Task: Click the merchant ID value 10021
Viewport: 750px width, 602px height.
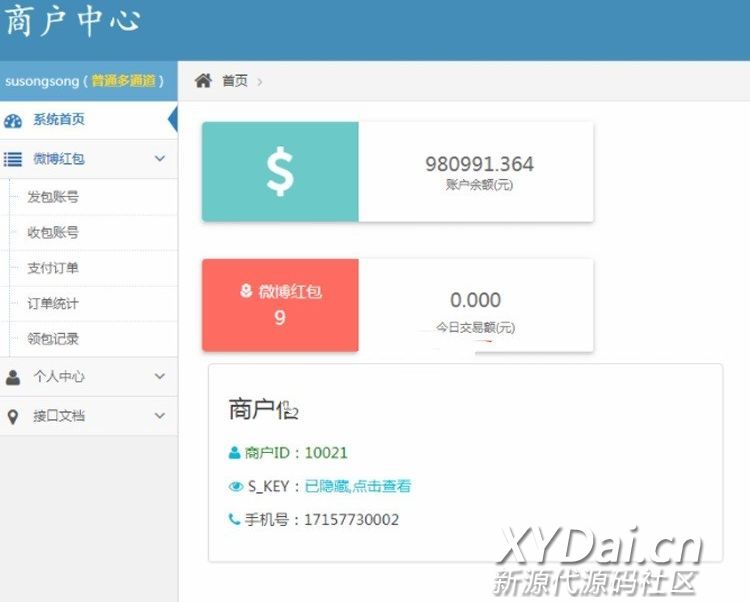Action: pyautogui.click(x=326, y=452)
